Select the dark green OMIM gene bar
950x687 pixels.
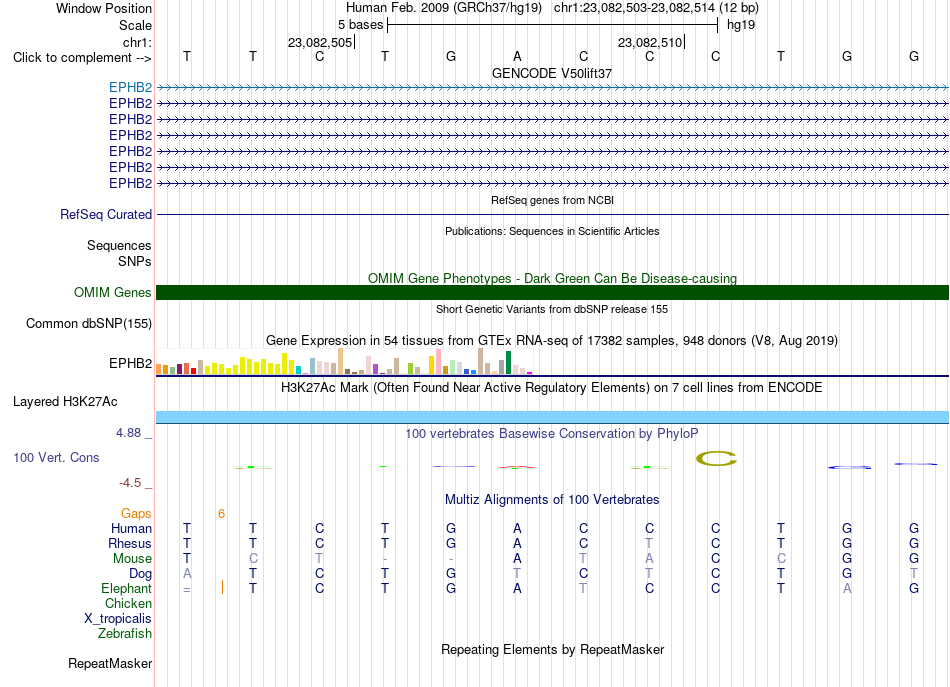(552, 293)
